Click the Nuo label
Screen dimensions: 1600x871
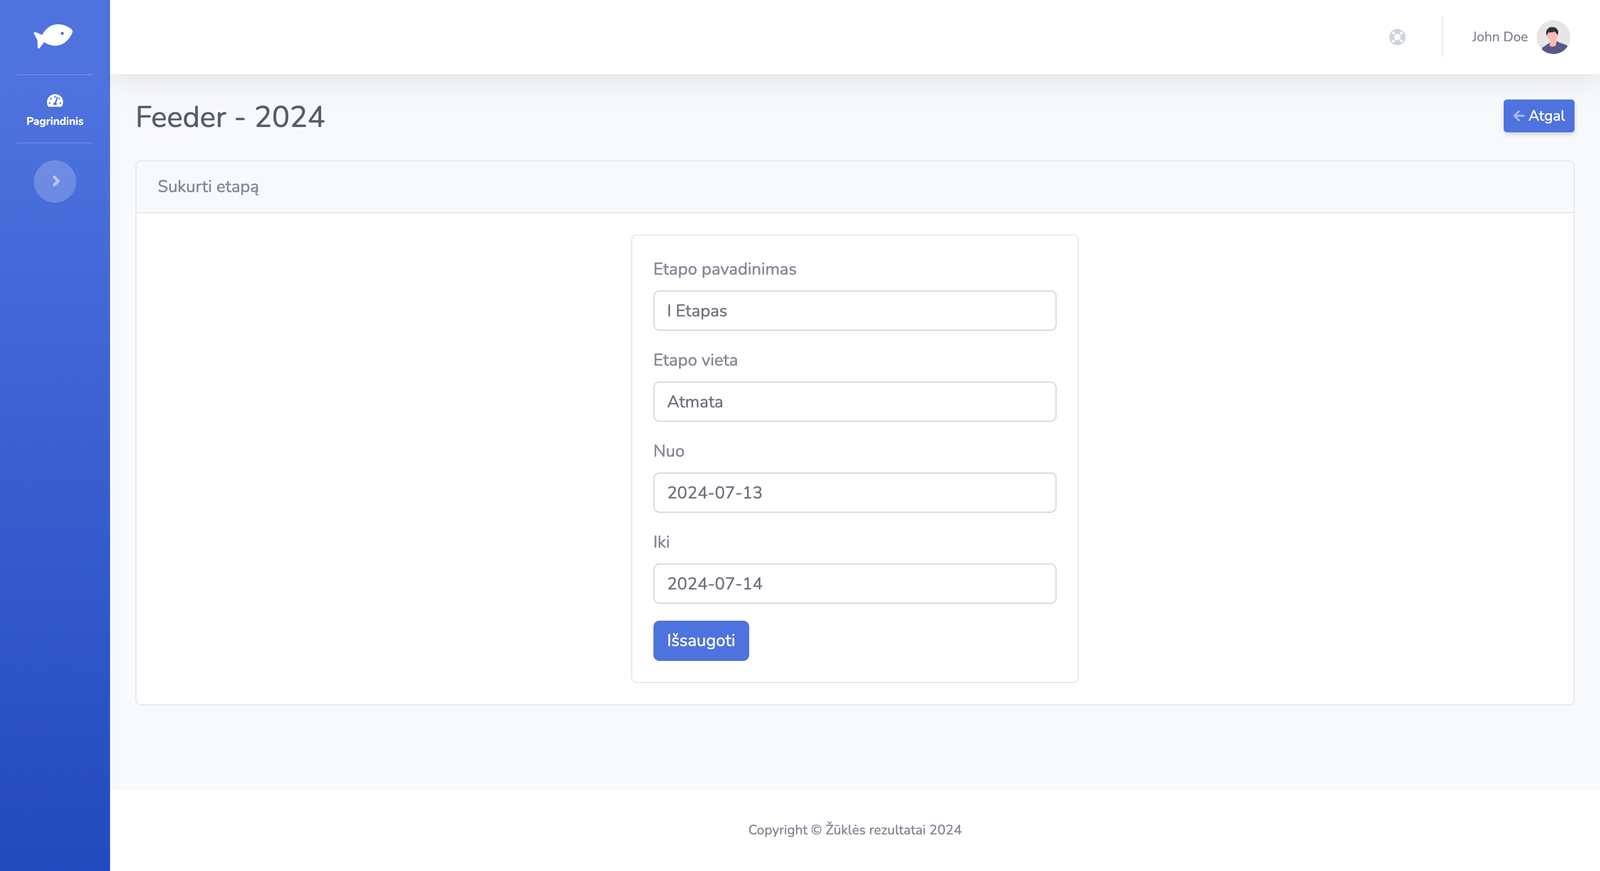coord(668,451)
